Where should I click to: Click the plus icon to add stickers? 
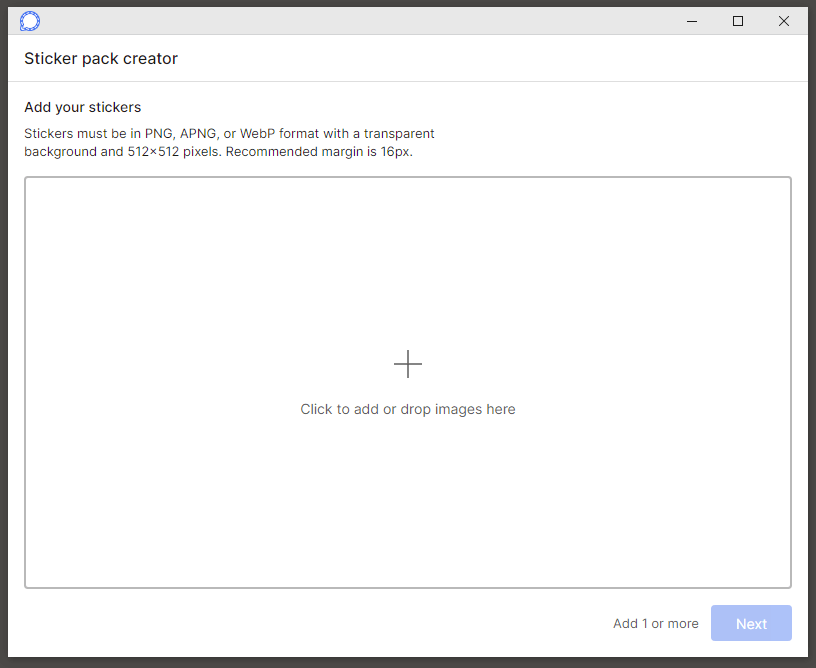[x=408, y=364]
